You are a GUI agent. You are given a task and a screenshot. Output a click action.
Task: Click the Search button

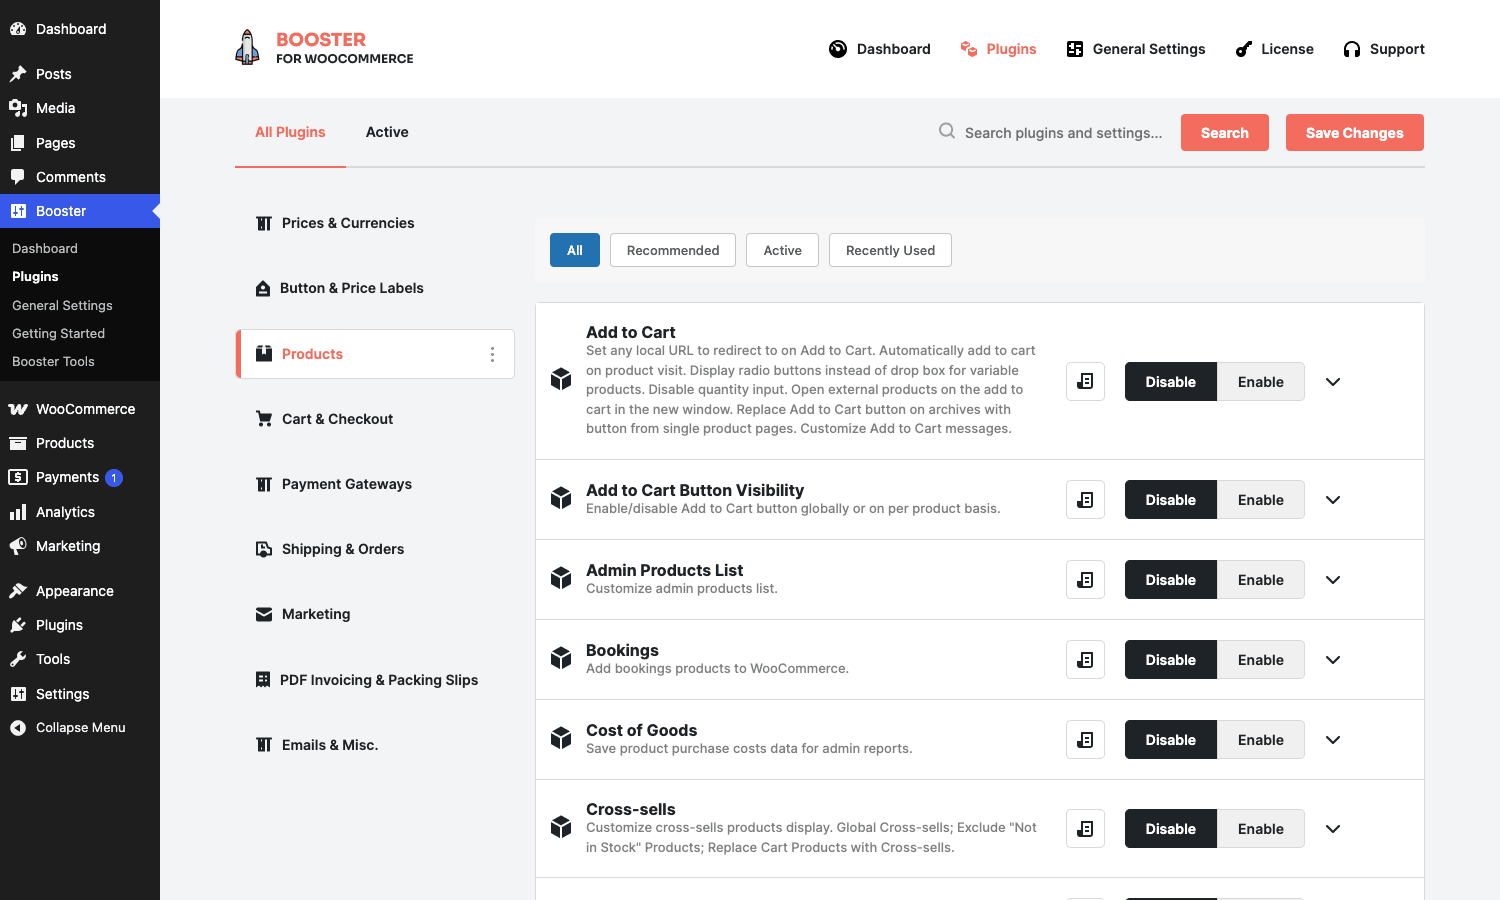[x=1224, y=132]
